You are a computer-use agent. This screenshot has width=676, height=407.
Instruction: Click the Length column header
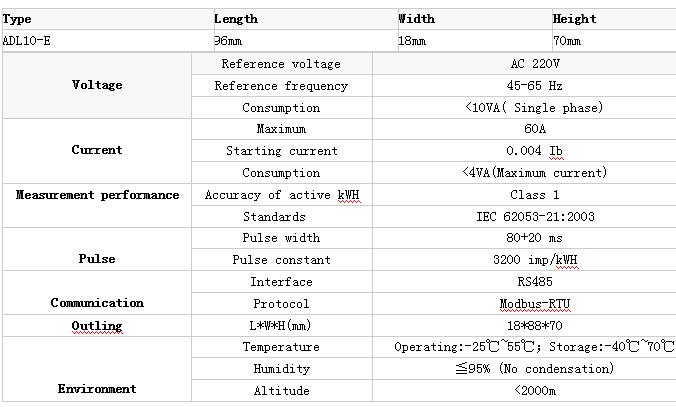click(x=236, y=19)
